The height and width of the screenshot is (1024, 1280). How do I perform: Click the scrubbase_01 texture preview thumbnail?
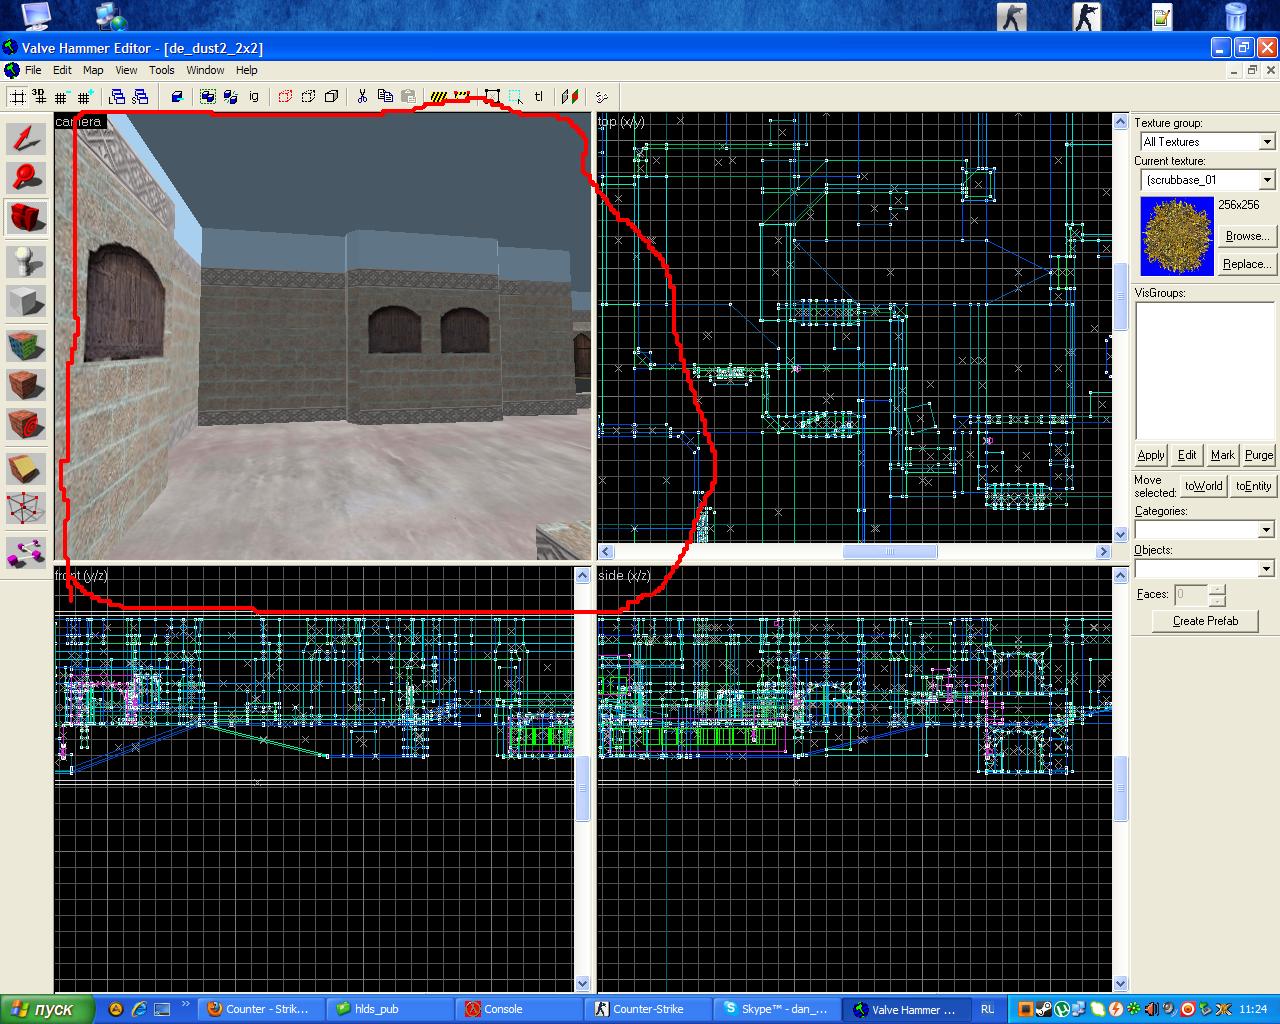pyautogui.click(x=1178, y=236)
